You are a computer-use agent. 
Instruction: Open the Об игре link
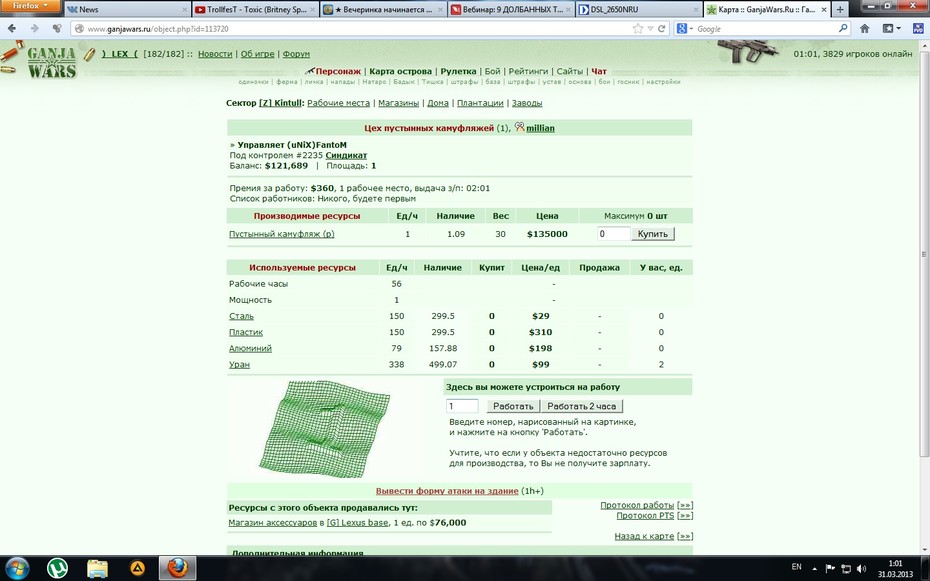[x=257, y=54]
